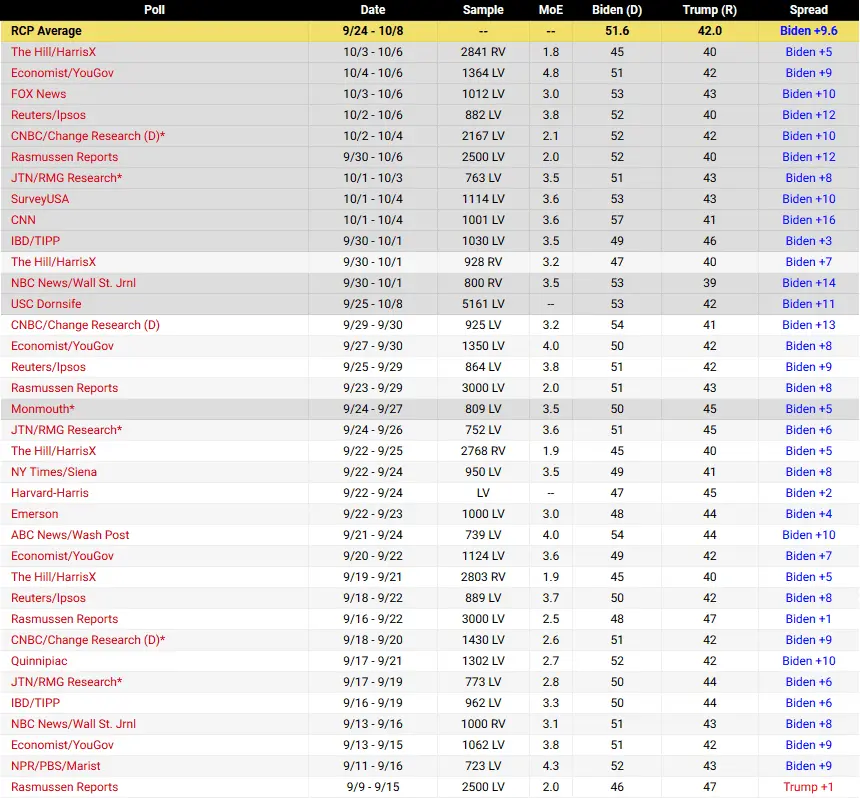Select the date cell 9/11 - 9/16
The height and width of the screenshot is (798, 860).
[372, 766]
